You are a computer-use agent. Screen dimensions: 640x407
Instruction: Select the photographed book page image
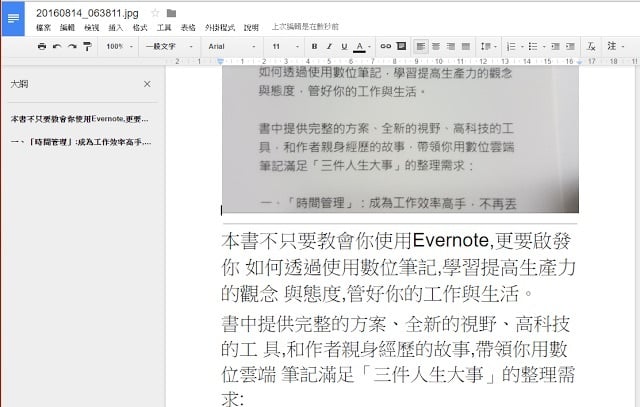(400, 139)
